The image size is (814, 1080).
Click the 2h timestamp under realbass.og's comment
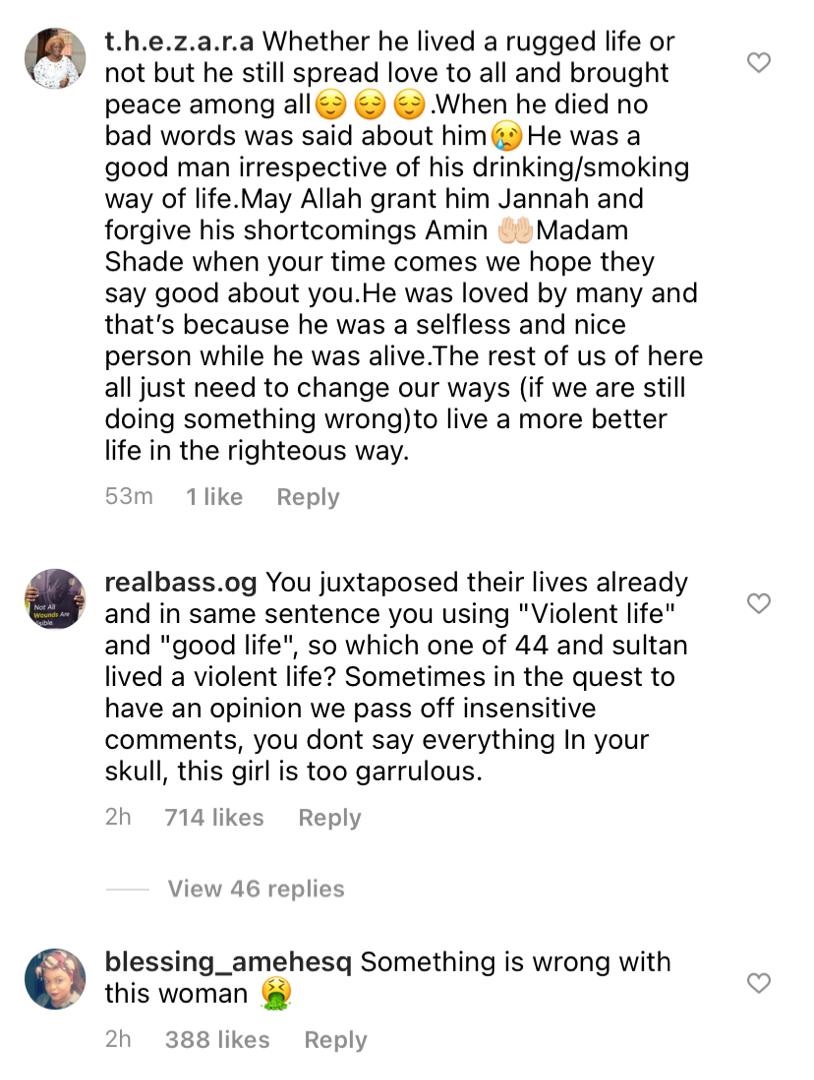point(117,817)
